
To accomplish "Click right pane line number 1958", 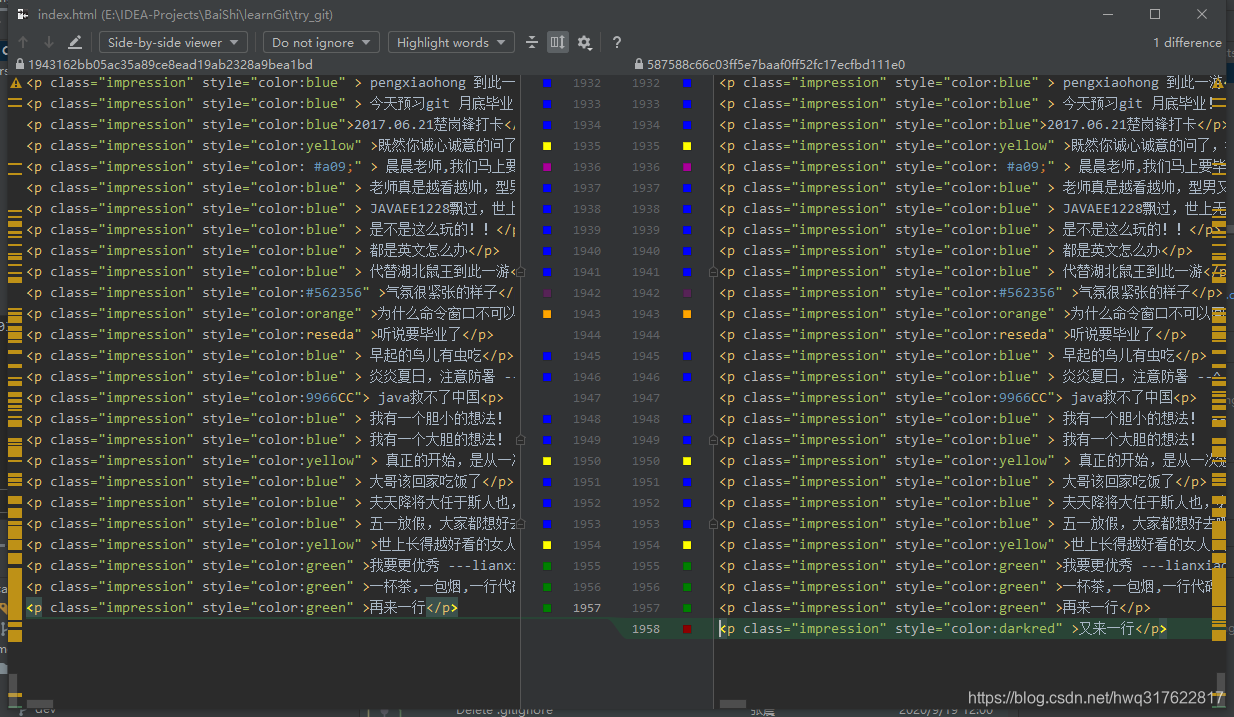I will 646,629.
